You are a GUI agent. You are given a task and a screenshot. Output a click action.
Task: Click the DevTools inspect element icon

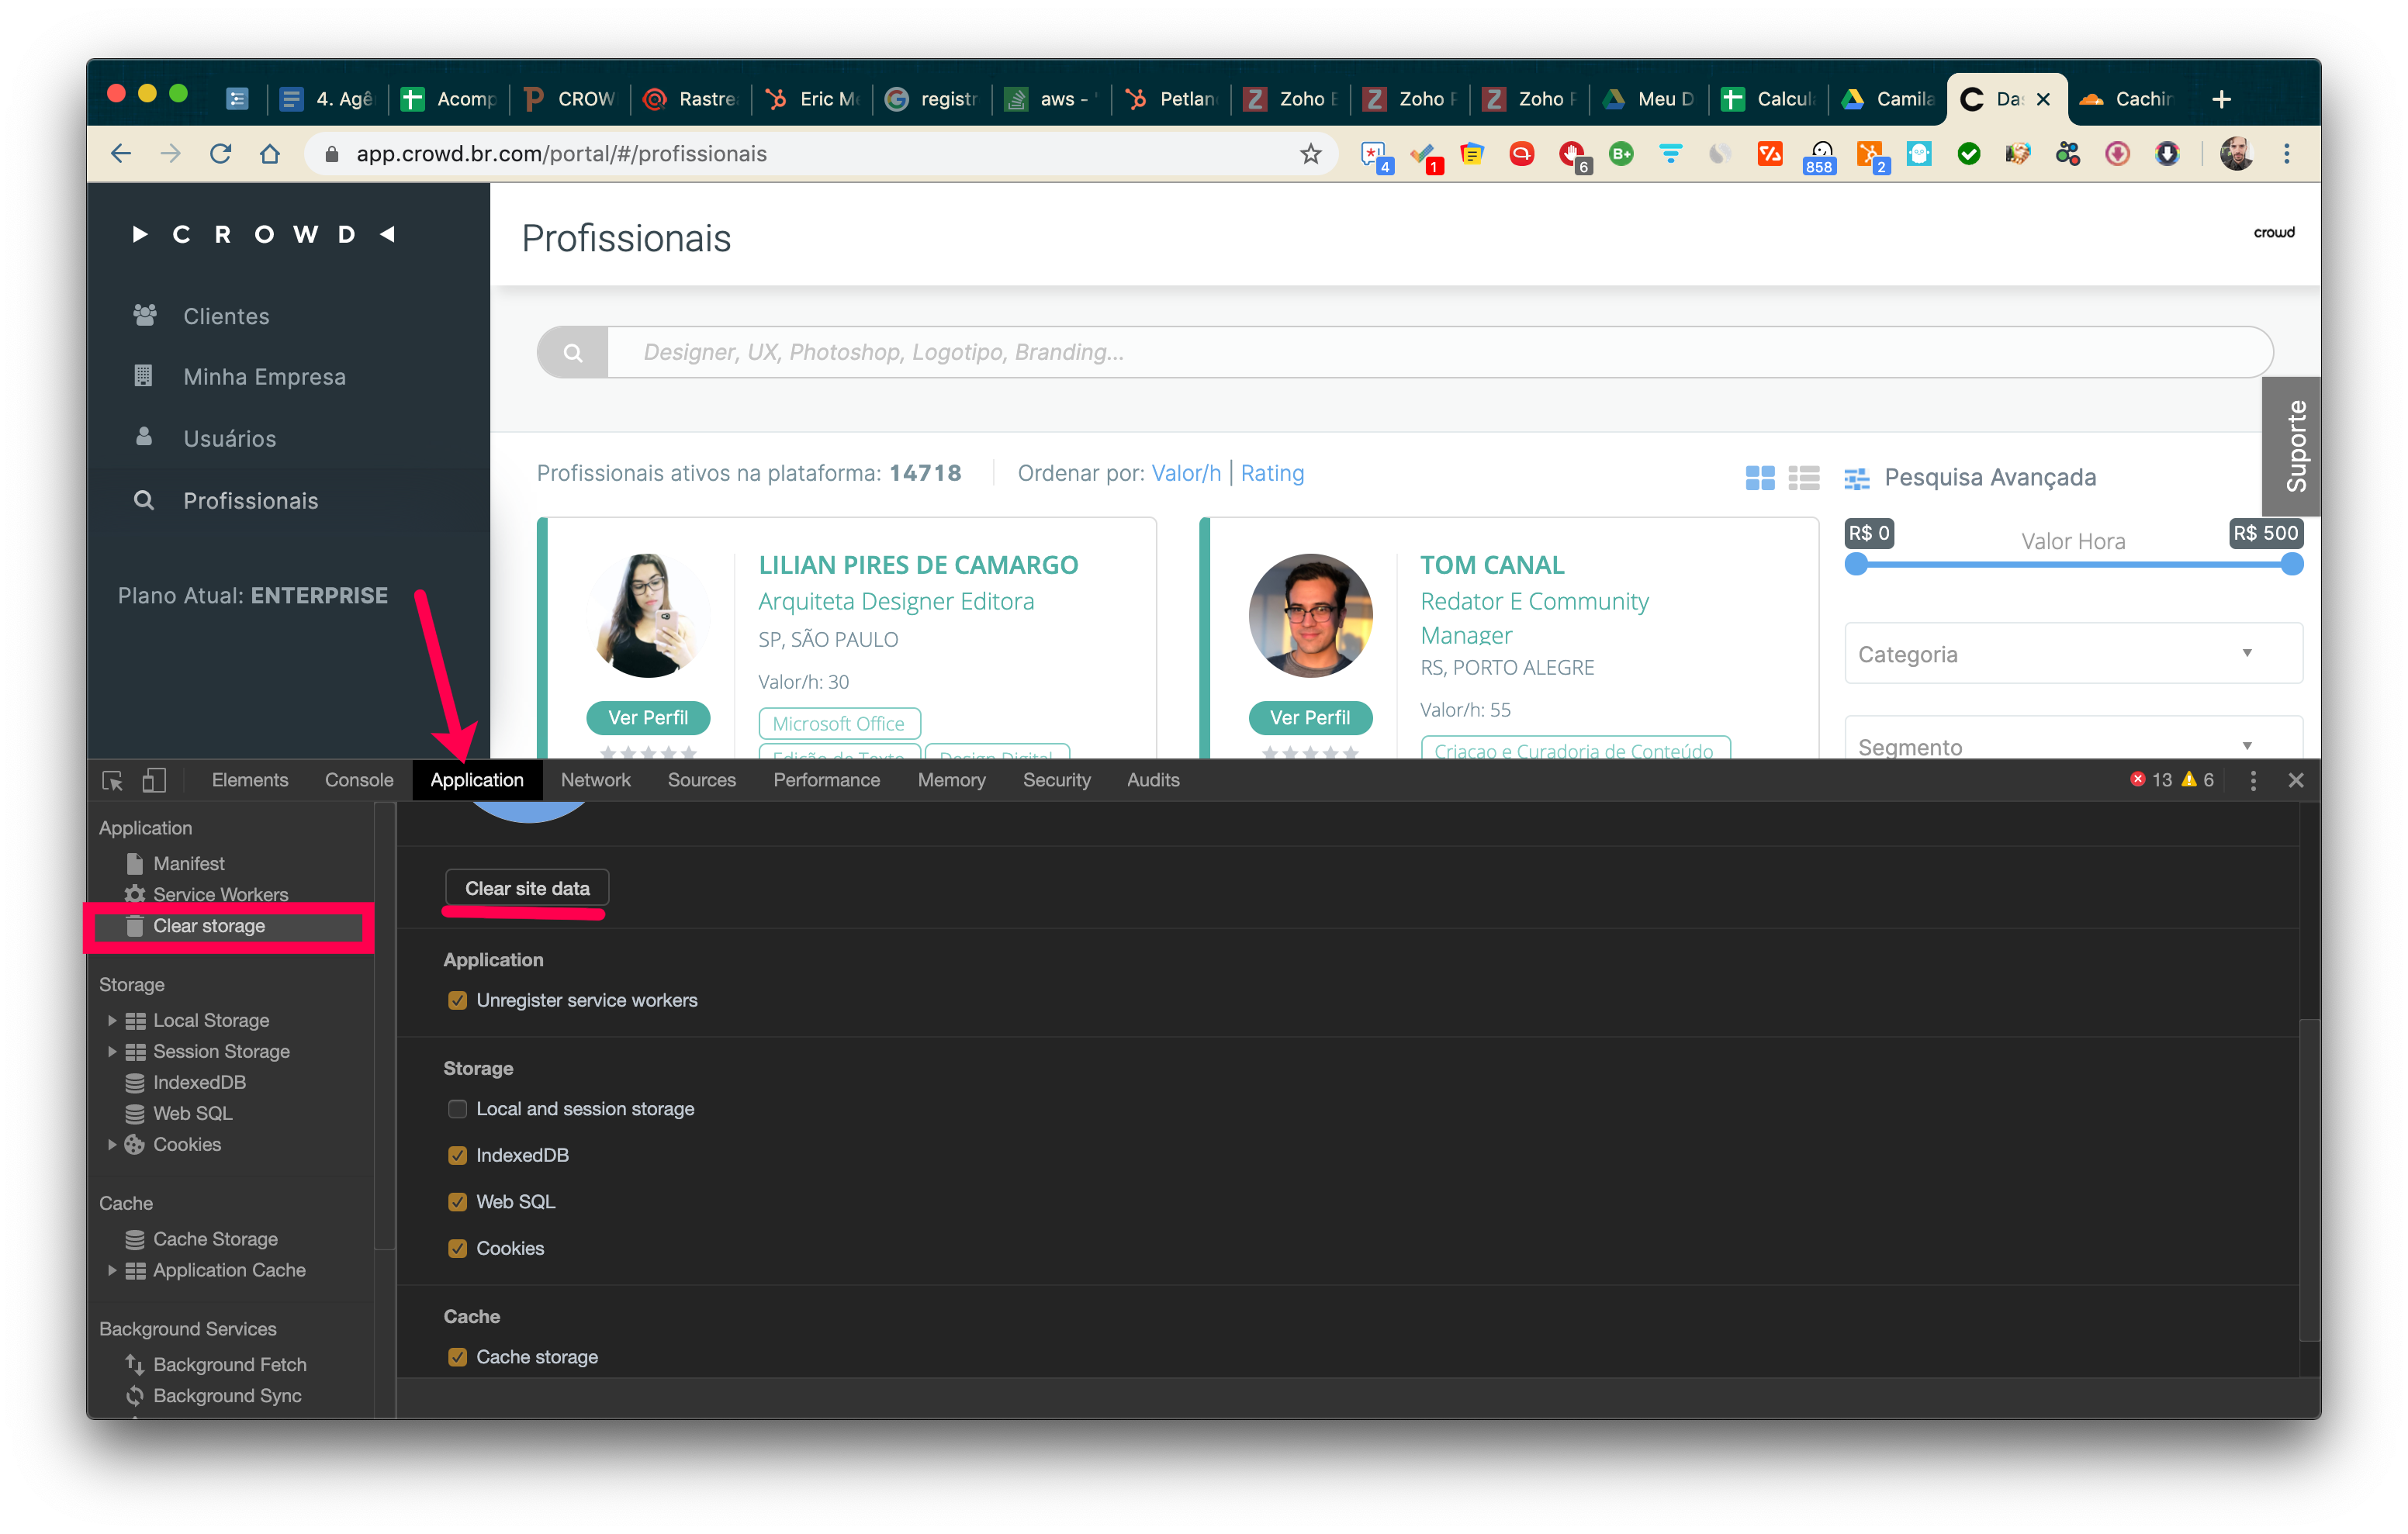point(112,780)
